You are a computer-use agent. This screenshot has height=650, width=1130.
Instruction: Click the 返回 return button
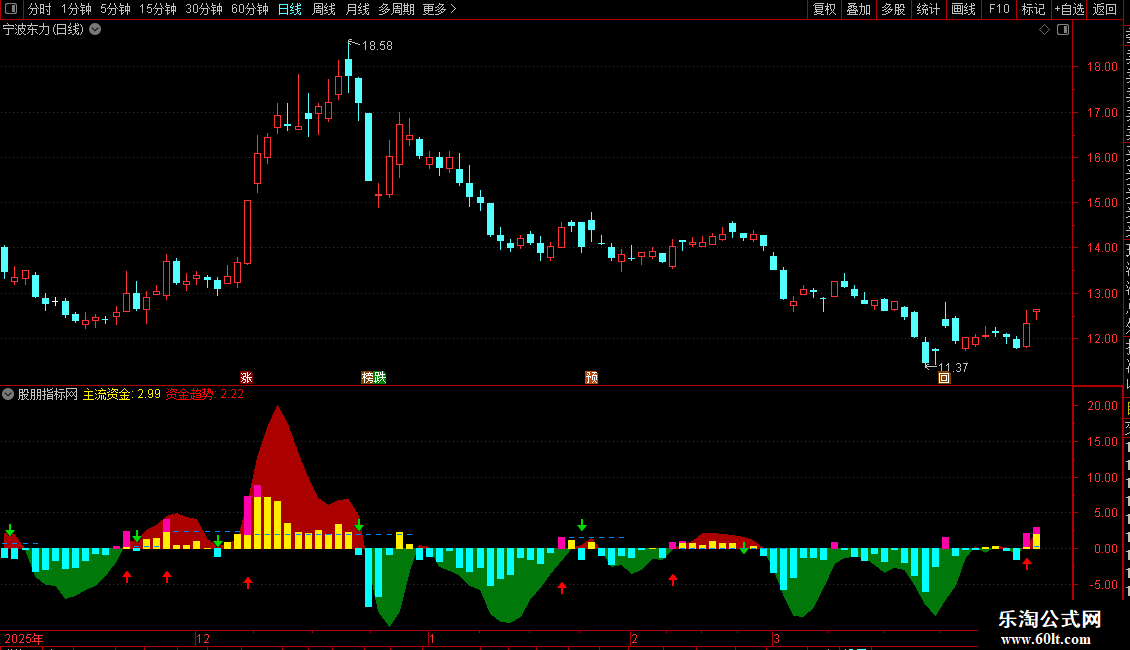(x=1105, y=9)
